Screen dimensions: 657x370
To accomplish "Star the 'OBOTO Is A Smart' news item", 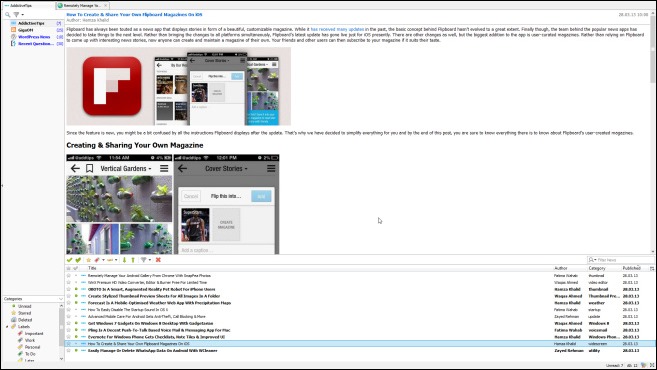I will (x=69, y=289).
